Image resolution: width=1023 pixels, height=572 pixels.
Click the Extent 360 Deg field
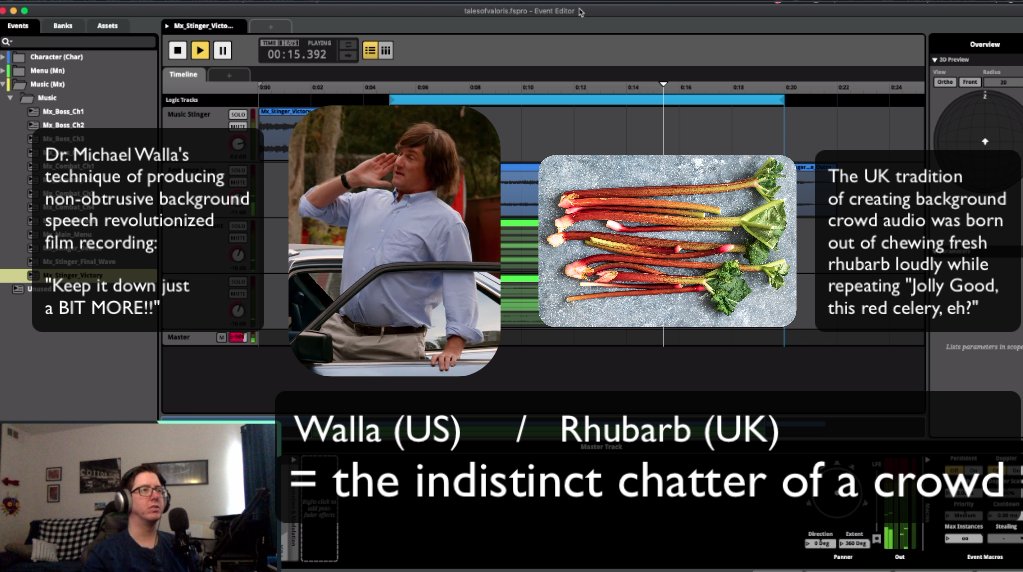854,543
